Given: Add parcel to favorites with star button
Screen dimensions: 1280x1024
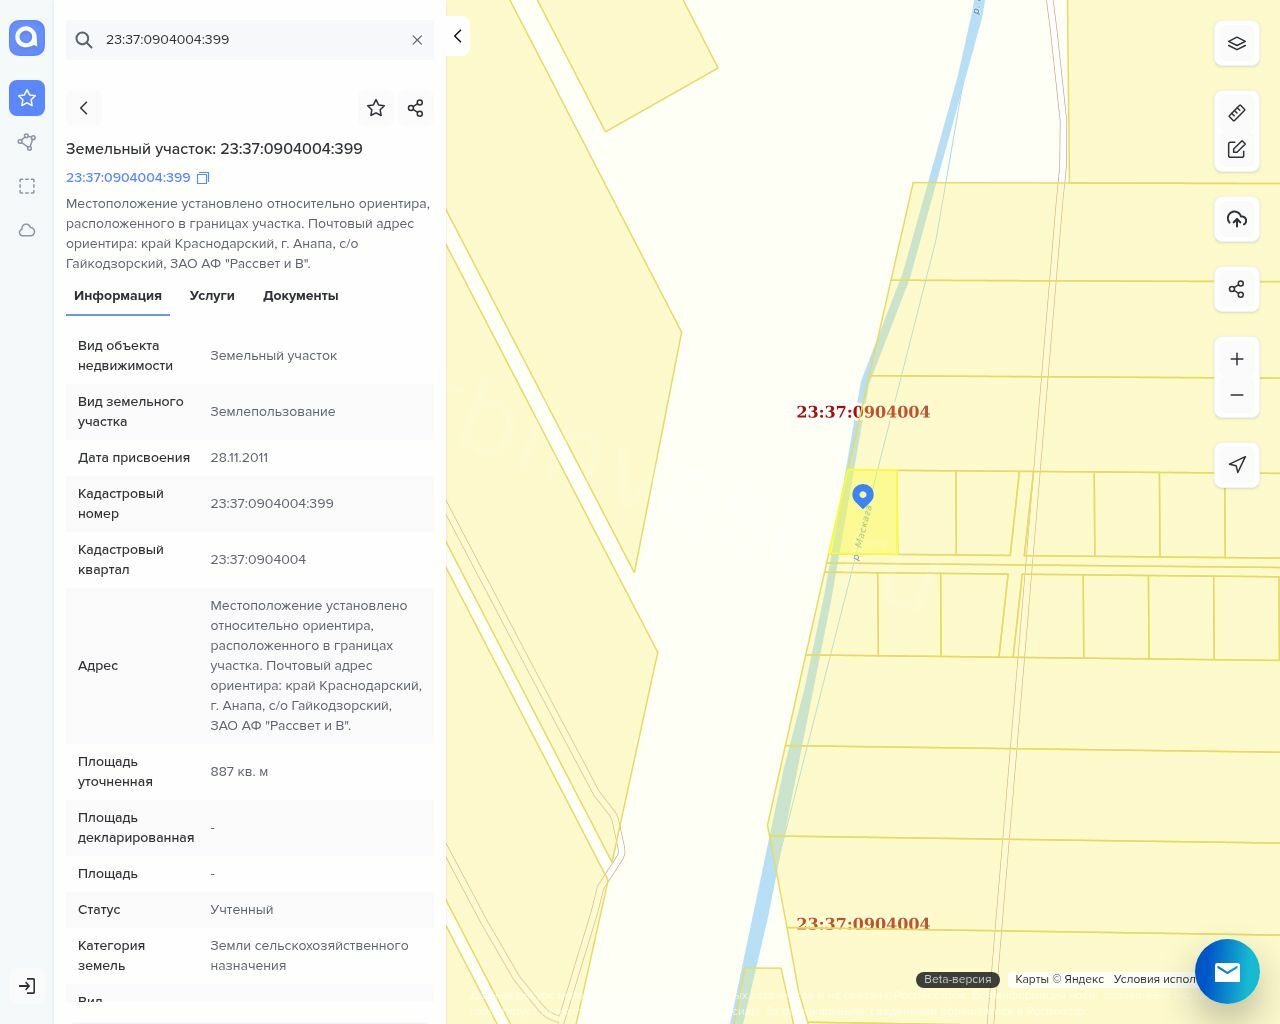Looking at the screenshot, I should pyautogui.click(x=376, y=108).
